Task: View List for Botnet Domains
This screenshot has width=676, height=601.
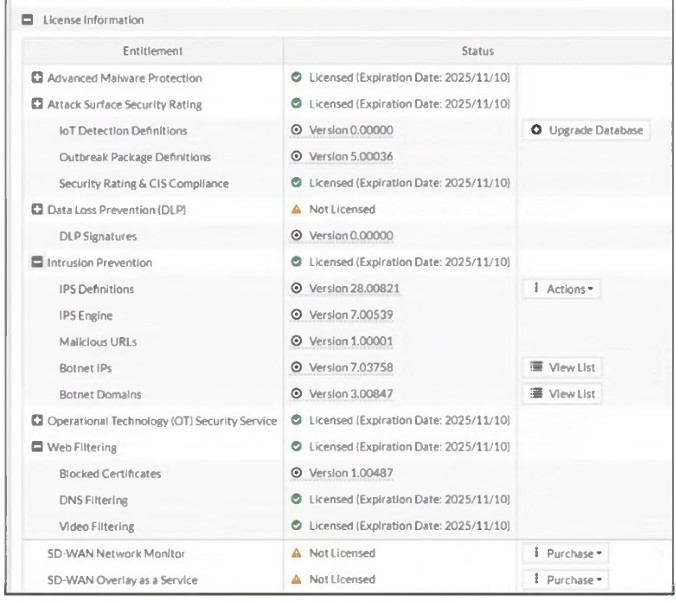Action: (x=562, y=394)
